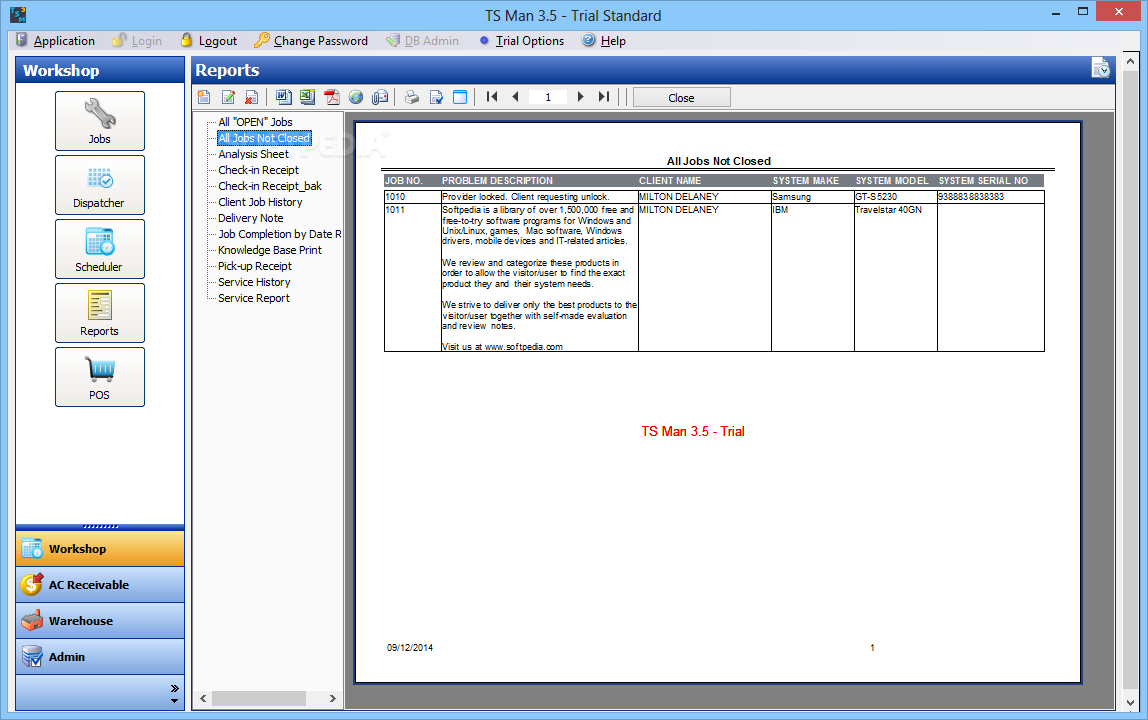Open page setup icon with checkmark
The width and height of the screenshot is (1148, 720).
(x=436, y=97)
